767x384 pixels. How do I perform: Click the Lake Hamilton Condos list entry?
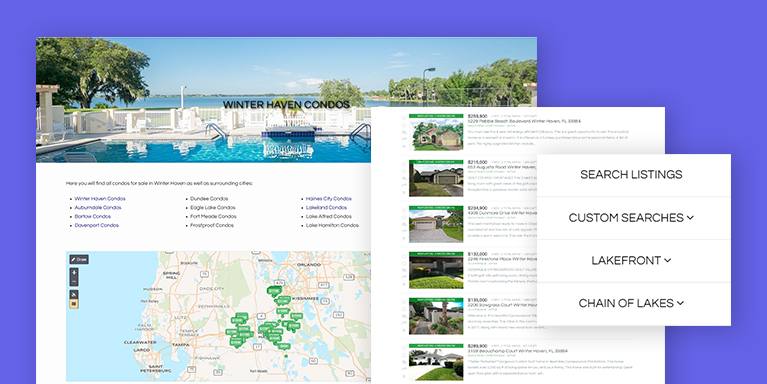click(332, 225)
